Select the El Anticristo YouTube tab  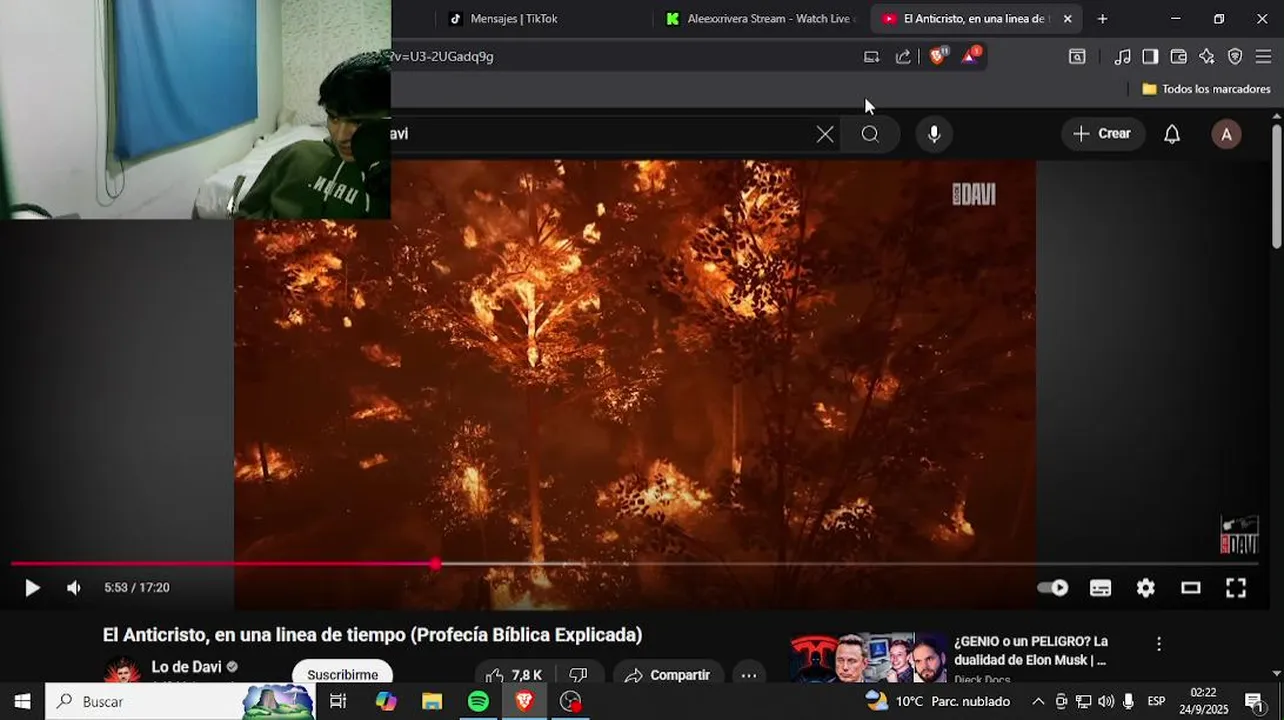(x=965, y=19)
